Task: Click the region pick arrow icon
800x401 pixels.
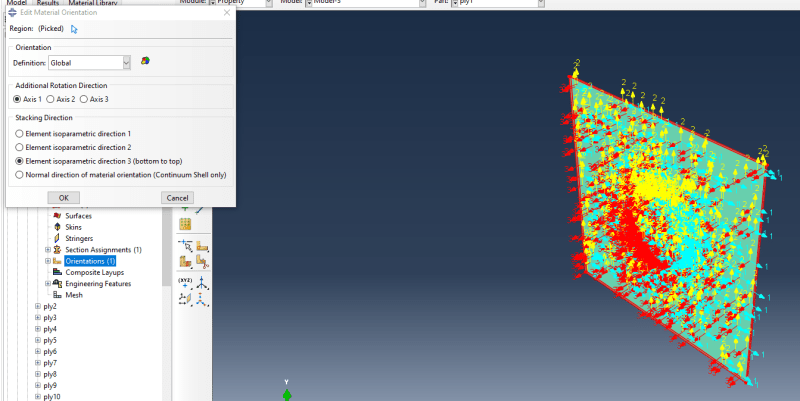Action: tap(74, 29)
